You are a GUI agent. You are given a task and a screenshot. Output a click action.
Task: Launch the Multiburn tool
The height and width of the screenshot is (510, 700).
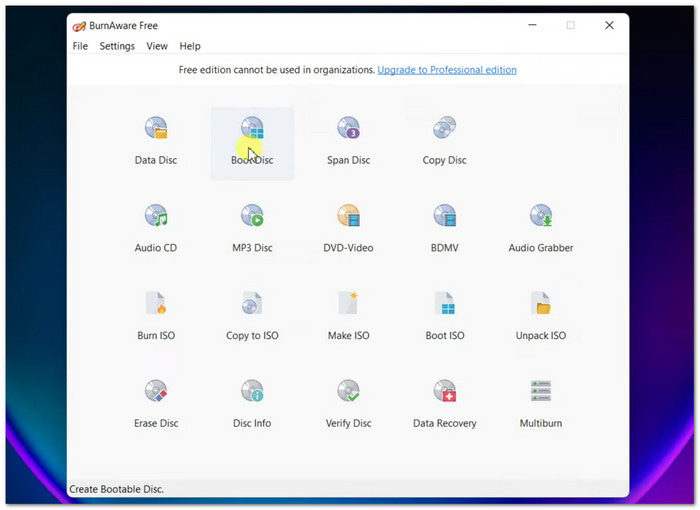tap(541, 405)
